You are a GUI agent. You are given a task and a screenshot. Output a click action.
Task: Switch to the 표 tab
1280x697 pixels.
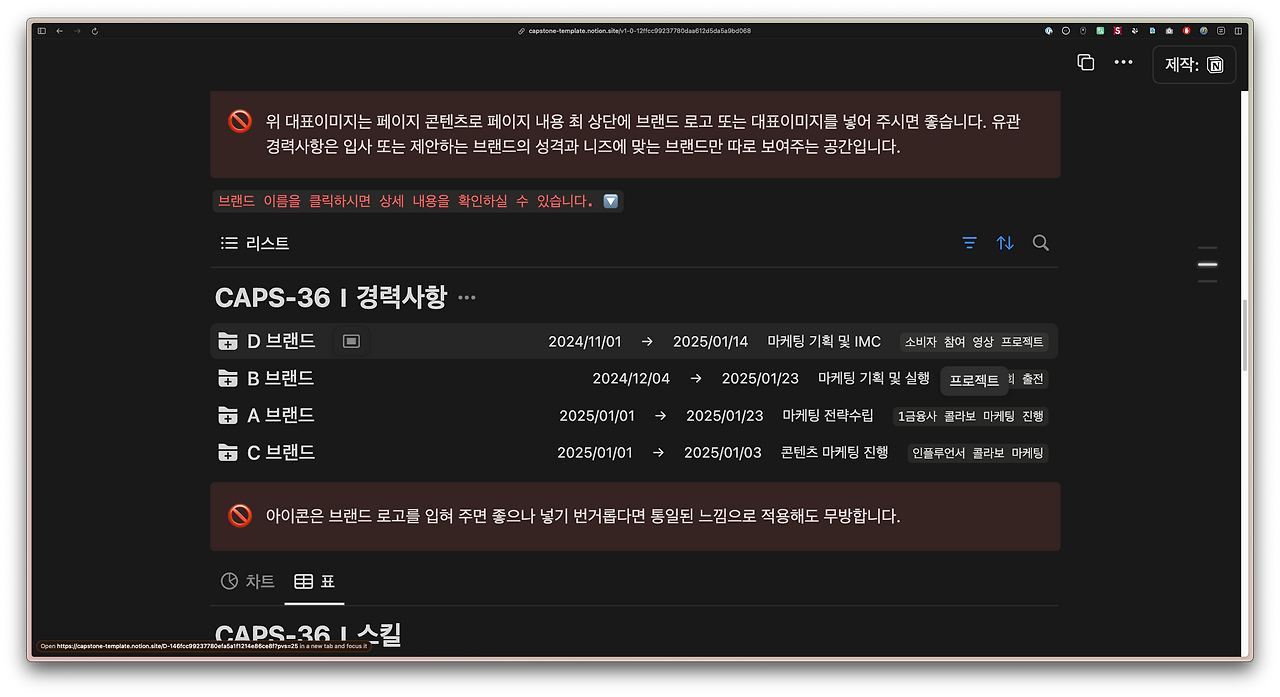(x=315, y=581)
